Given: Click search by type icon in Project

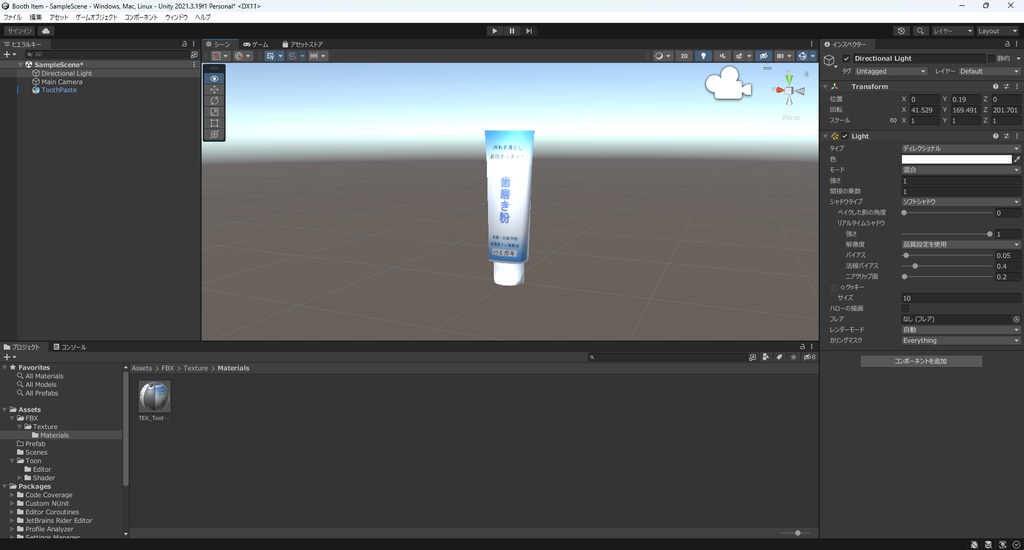Looking at the screenshot, I should click(x=765, y=357).
